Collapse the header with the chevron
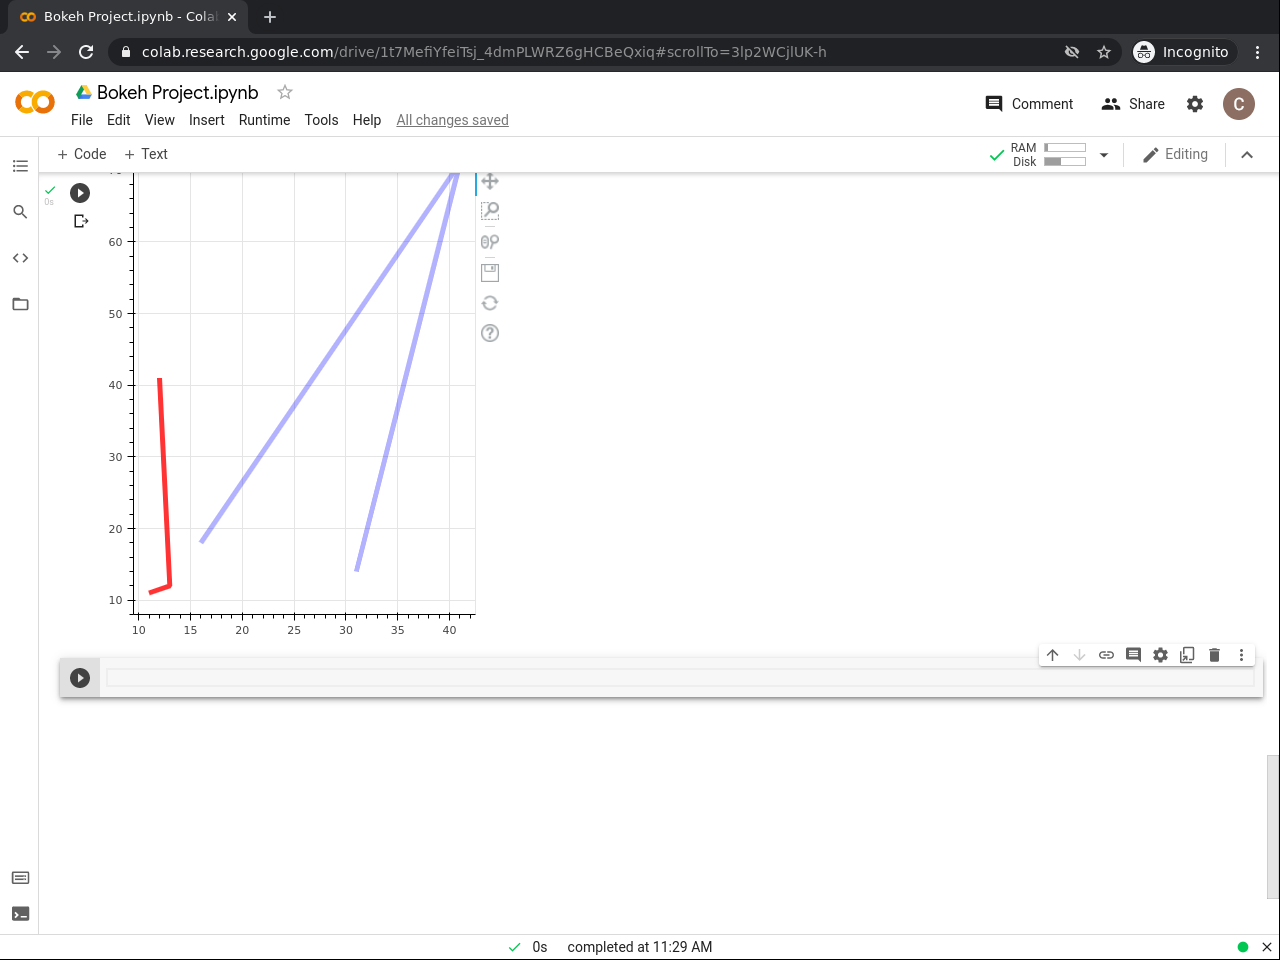This screenshot has height=960, width=1280. click(1247, 155)
